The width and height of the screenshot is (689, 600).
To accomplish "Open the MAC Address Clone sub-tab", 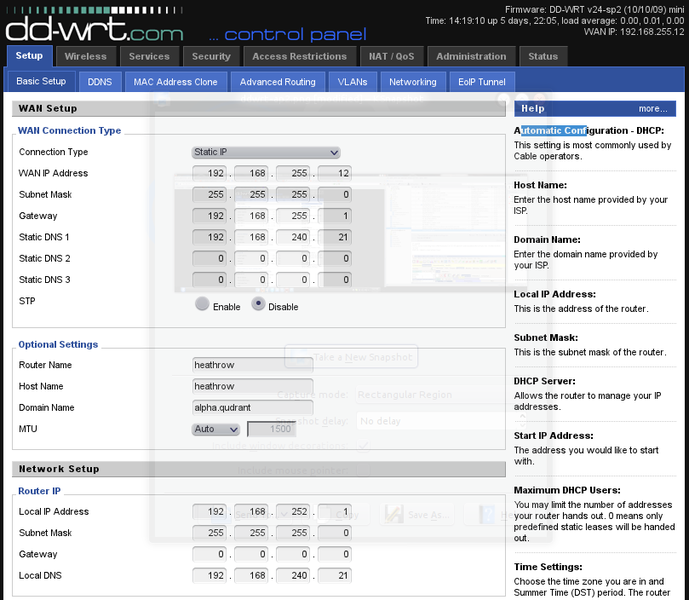I will 176,81.
